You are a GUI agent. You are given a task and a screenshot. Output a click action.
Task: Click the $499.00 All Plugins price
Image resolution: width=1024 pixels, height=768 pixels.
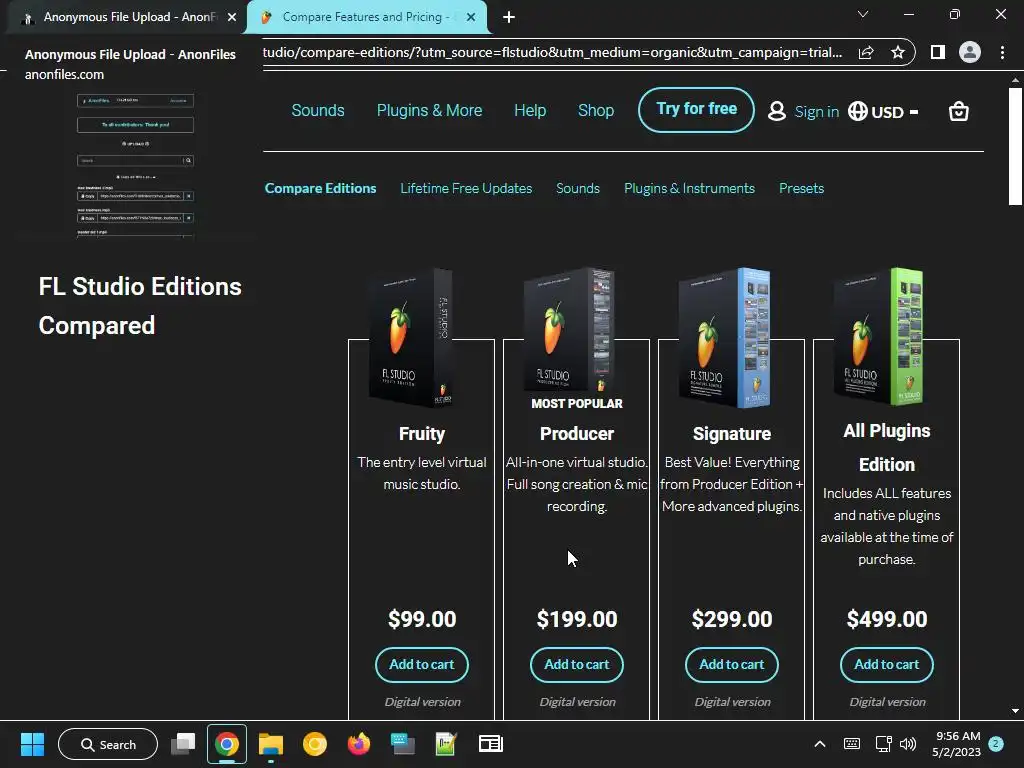886,619
